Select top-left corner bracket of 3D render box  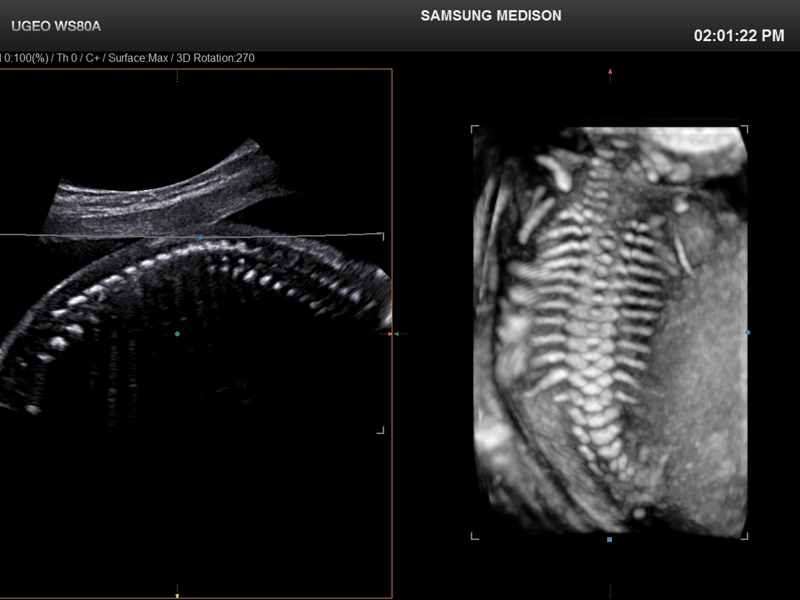(475, 129)
